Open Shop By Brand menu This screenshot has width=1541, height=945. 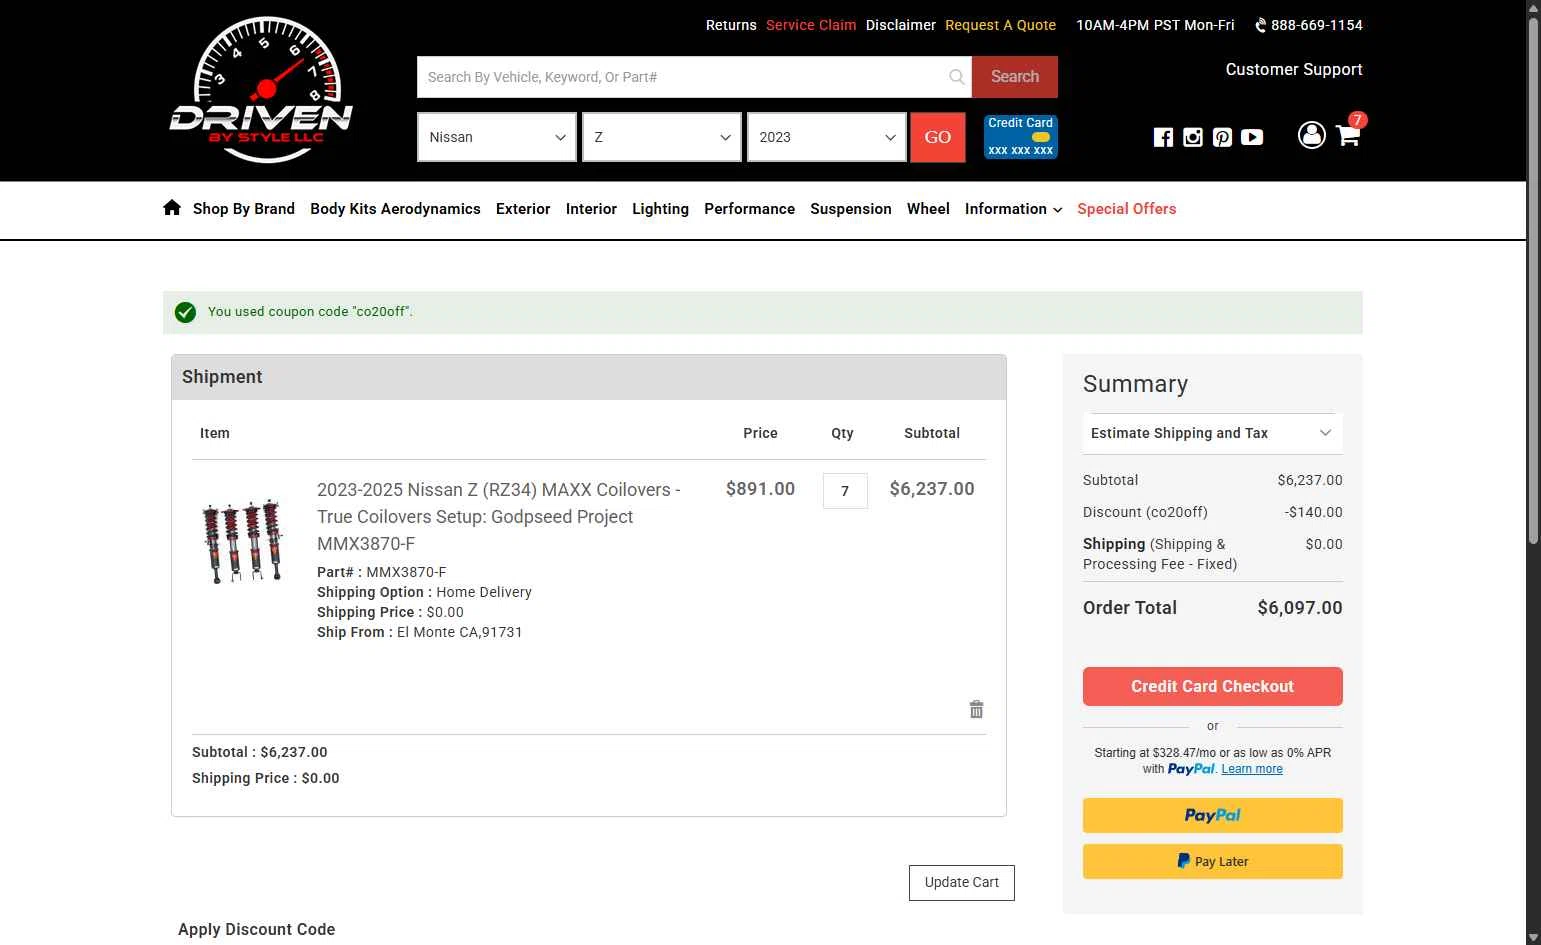click(x=244, y=209)
